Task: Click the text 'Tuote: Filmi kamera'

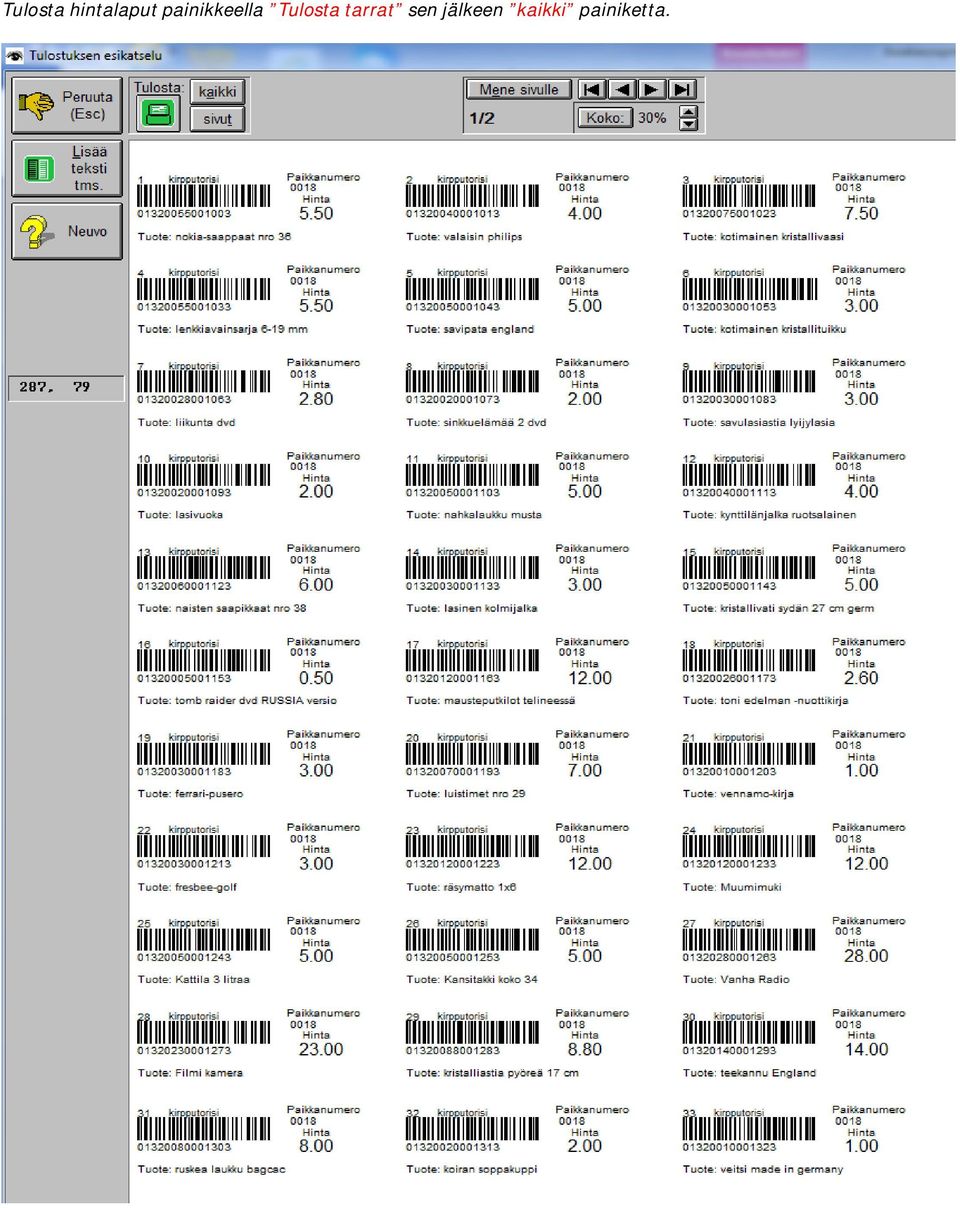Action: pos(191,1073)
